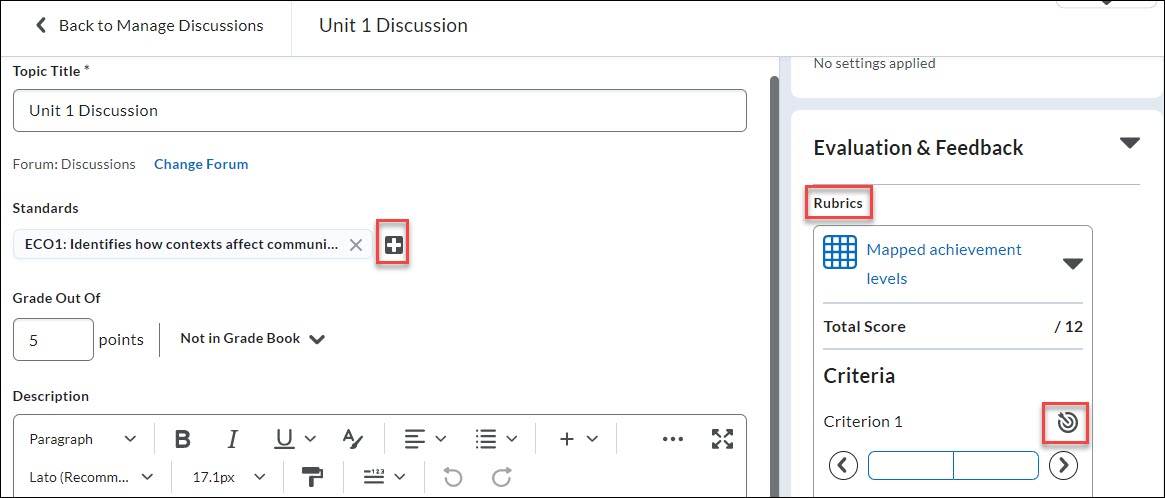
Task: Open the text color picker
Action: [353, 439]
